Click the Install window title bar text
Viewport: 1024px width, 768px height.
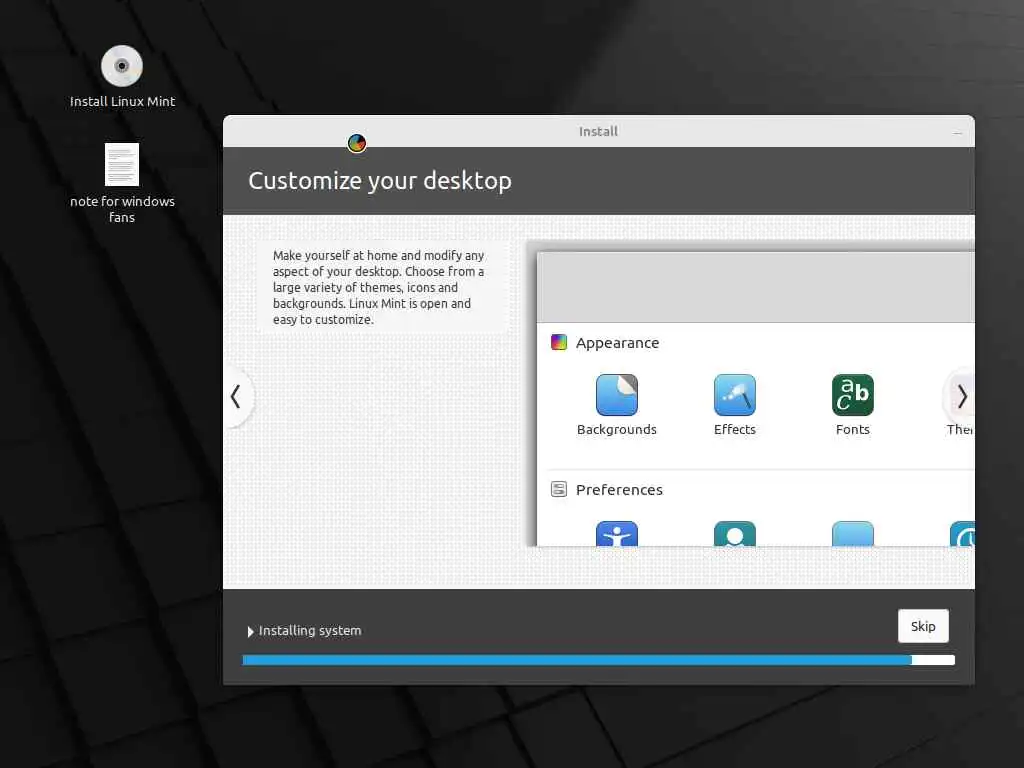point(598,131)
